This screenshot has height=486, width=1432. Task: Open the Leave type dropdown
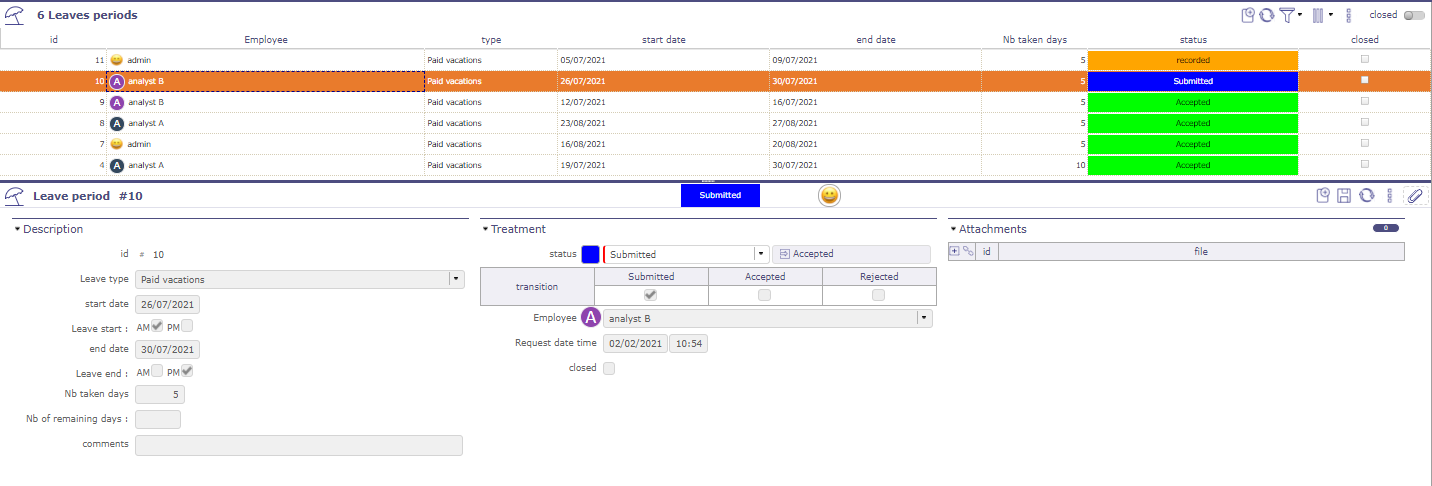point(457,279)
